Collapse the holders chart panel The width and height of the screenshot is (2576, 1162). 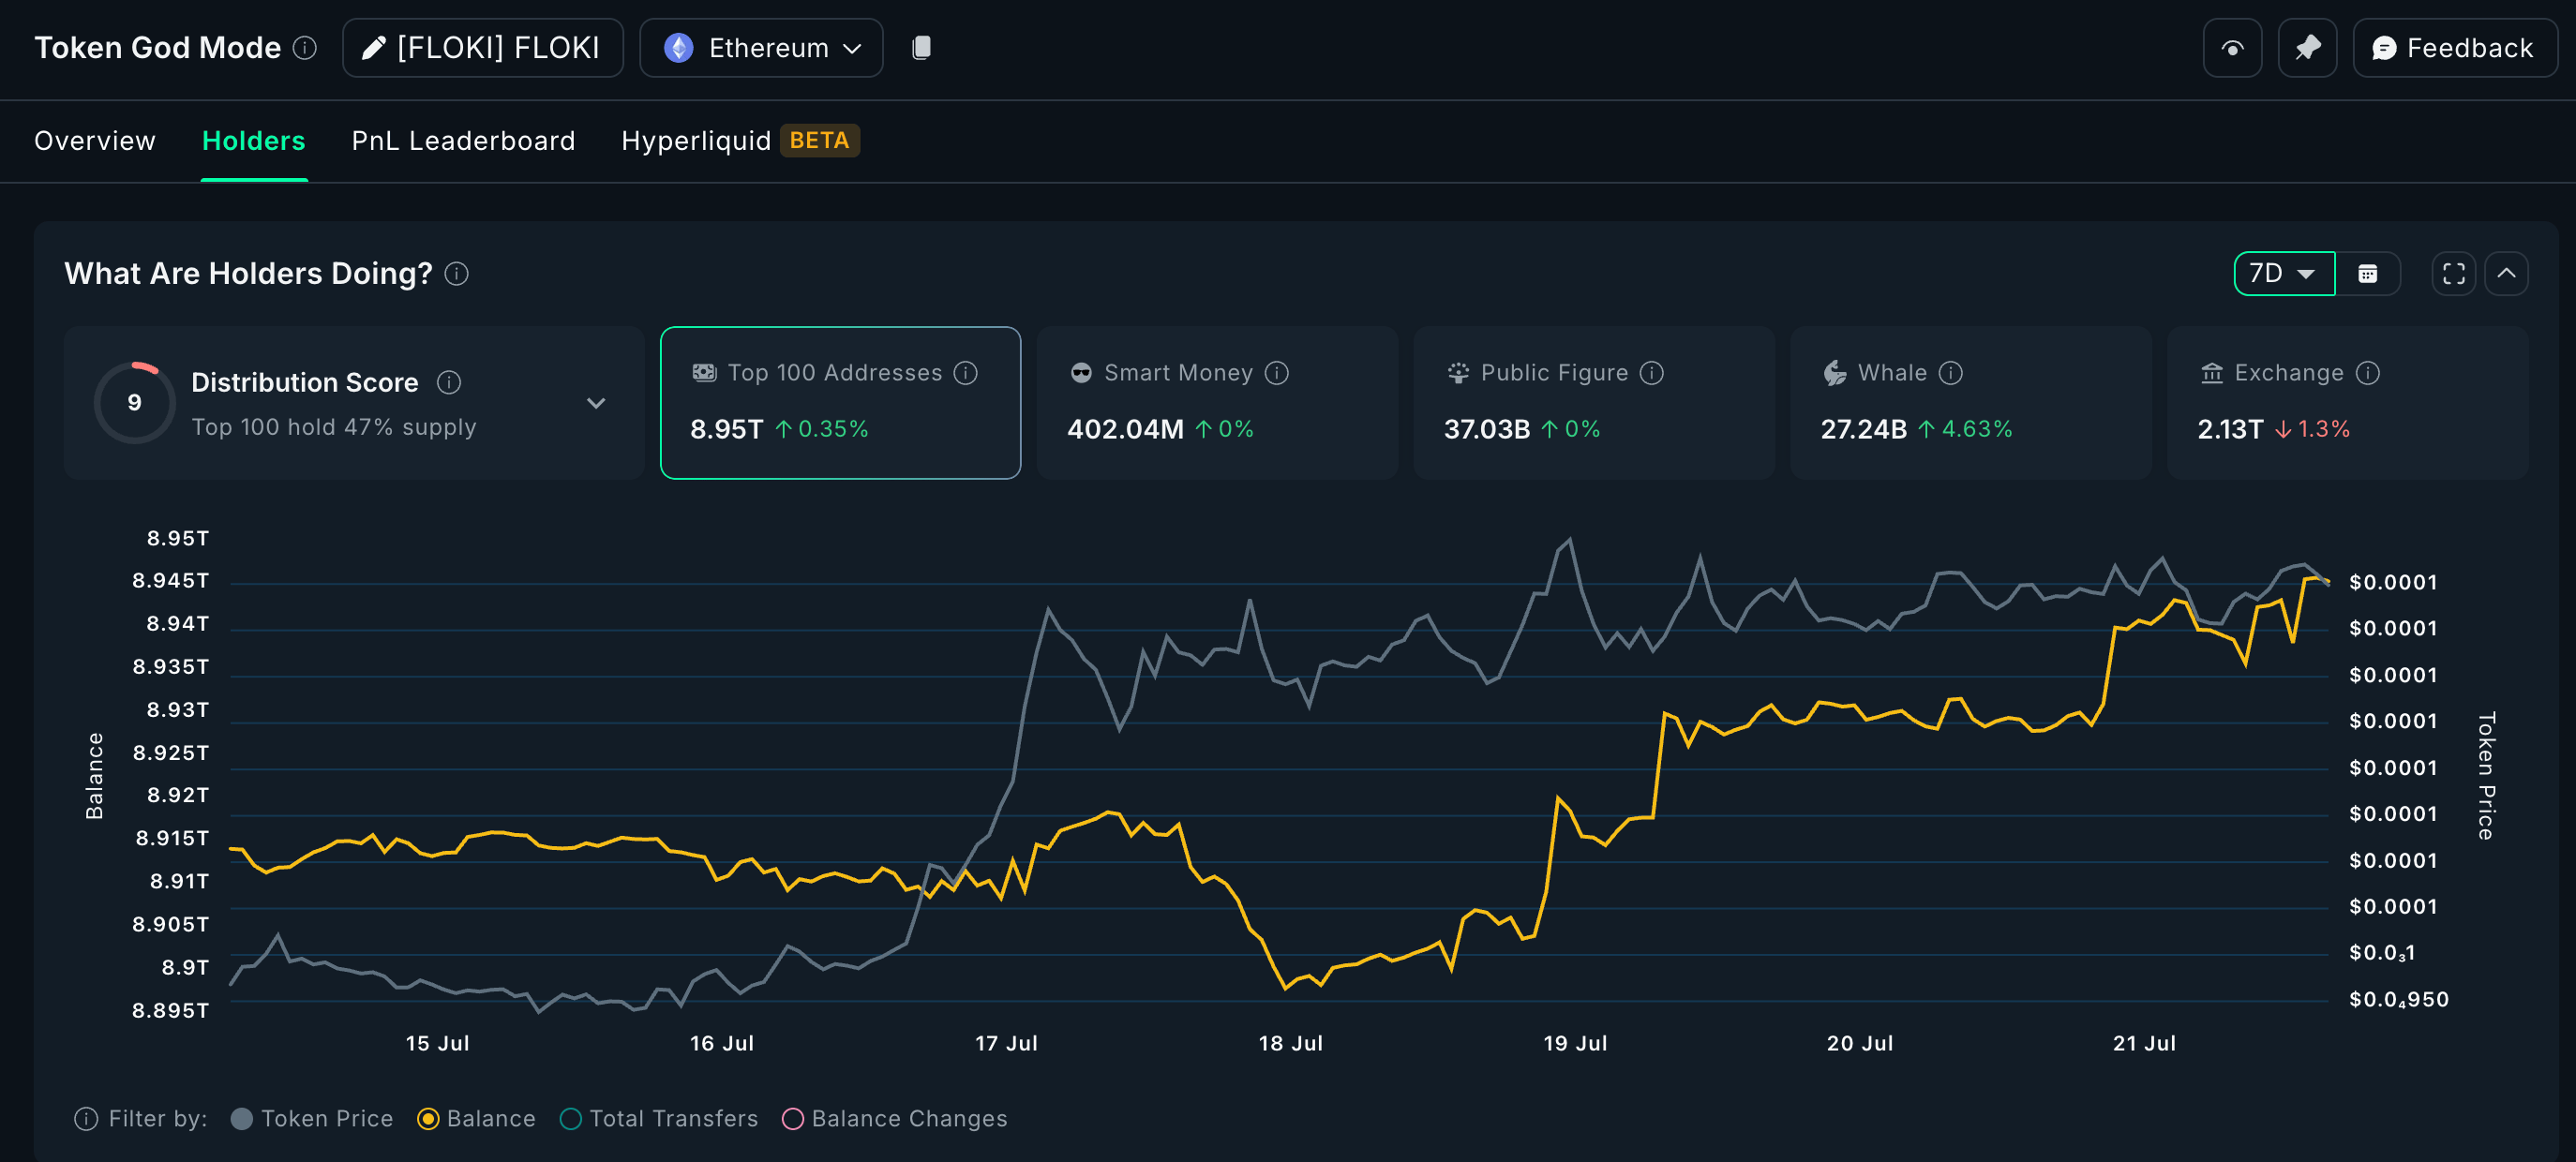click(2508, 273)
